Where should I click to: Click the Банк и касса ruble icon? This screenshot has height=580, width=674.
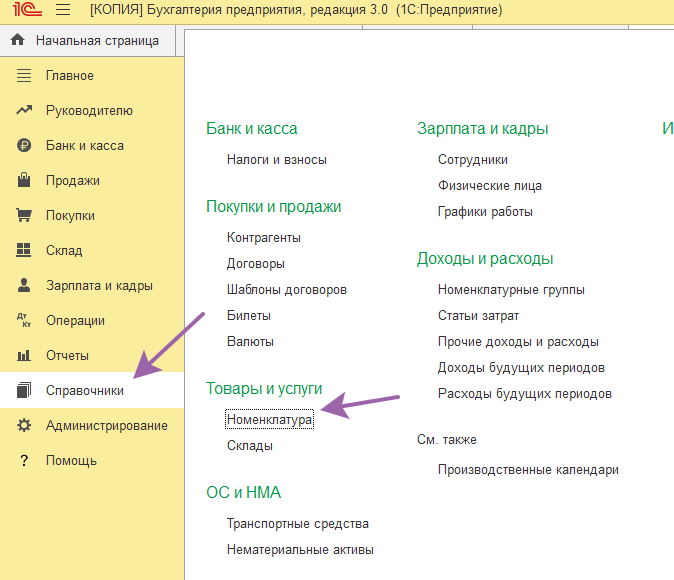click(25, 146)
